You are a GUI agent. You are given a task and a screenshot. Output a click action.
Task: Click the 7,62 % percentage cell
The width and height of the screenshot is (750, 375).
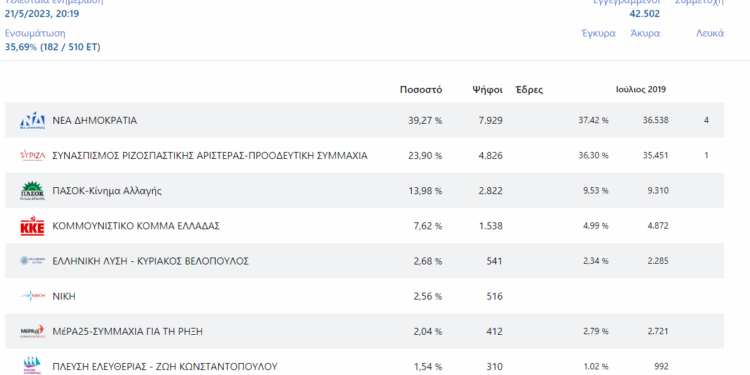(428, 226)
